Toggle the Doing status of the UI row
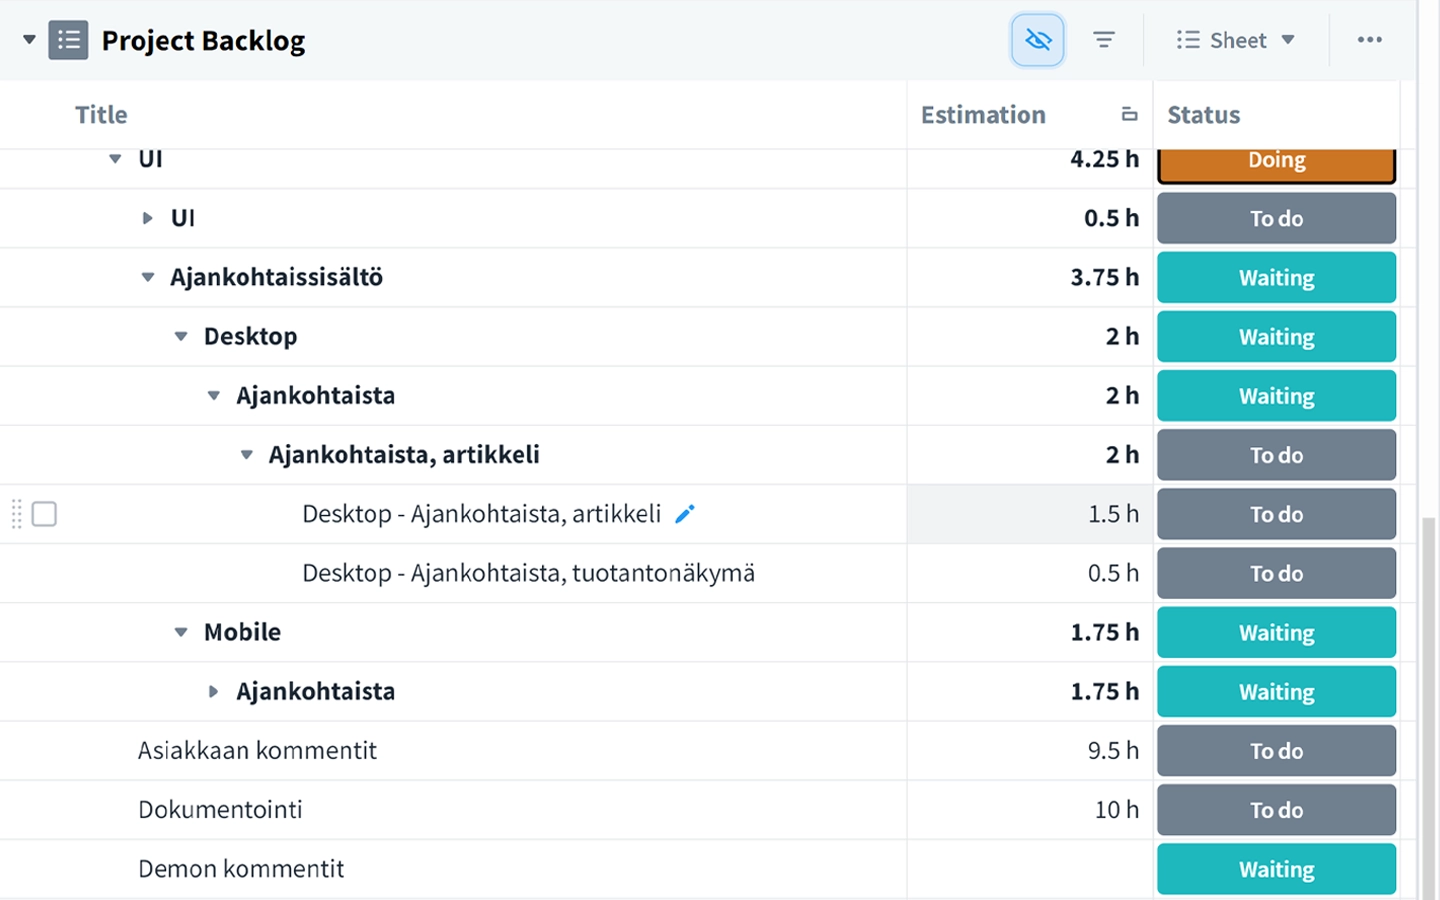 [x=1276, y=160]
